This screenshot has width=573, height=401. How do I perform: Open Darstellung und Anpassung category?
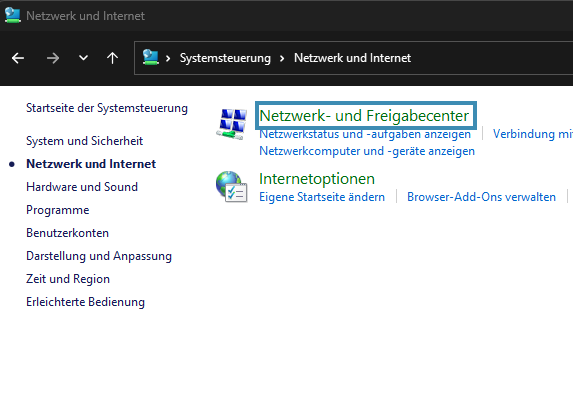click(99, 256)
